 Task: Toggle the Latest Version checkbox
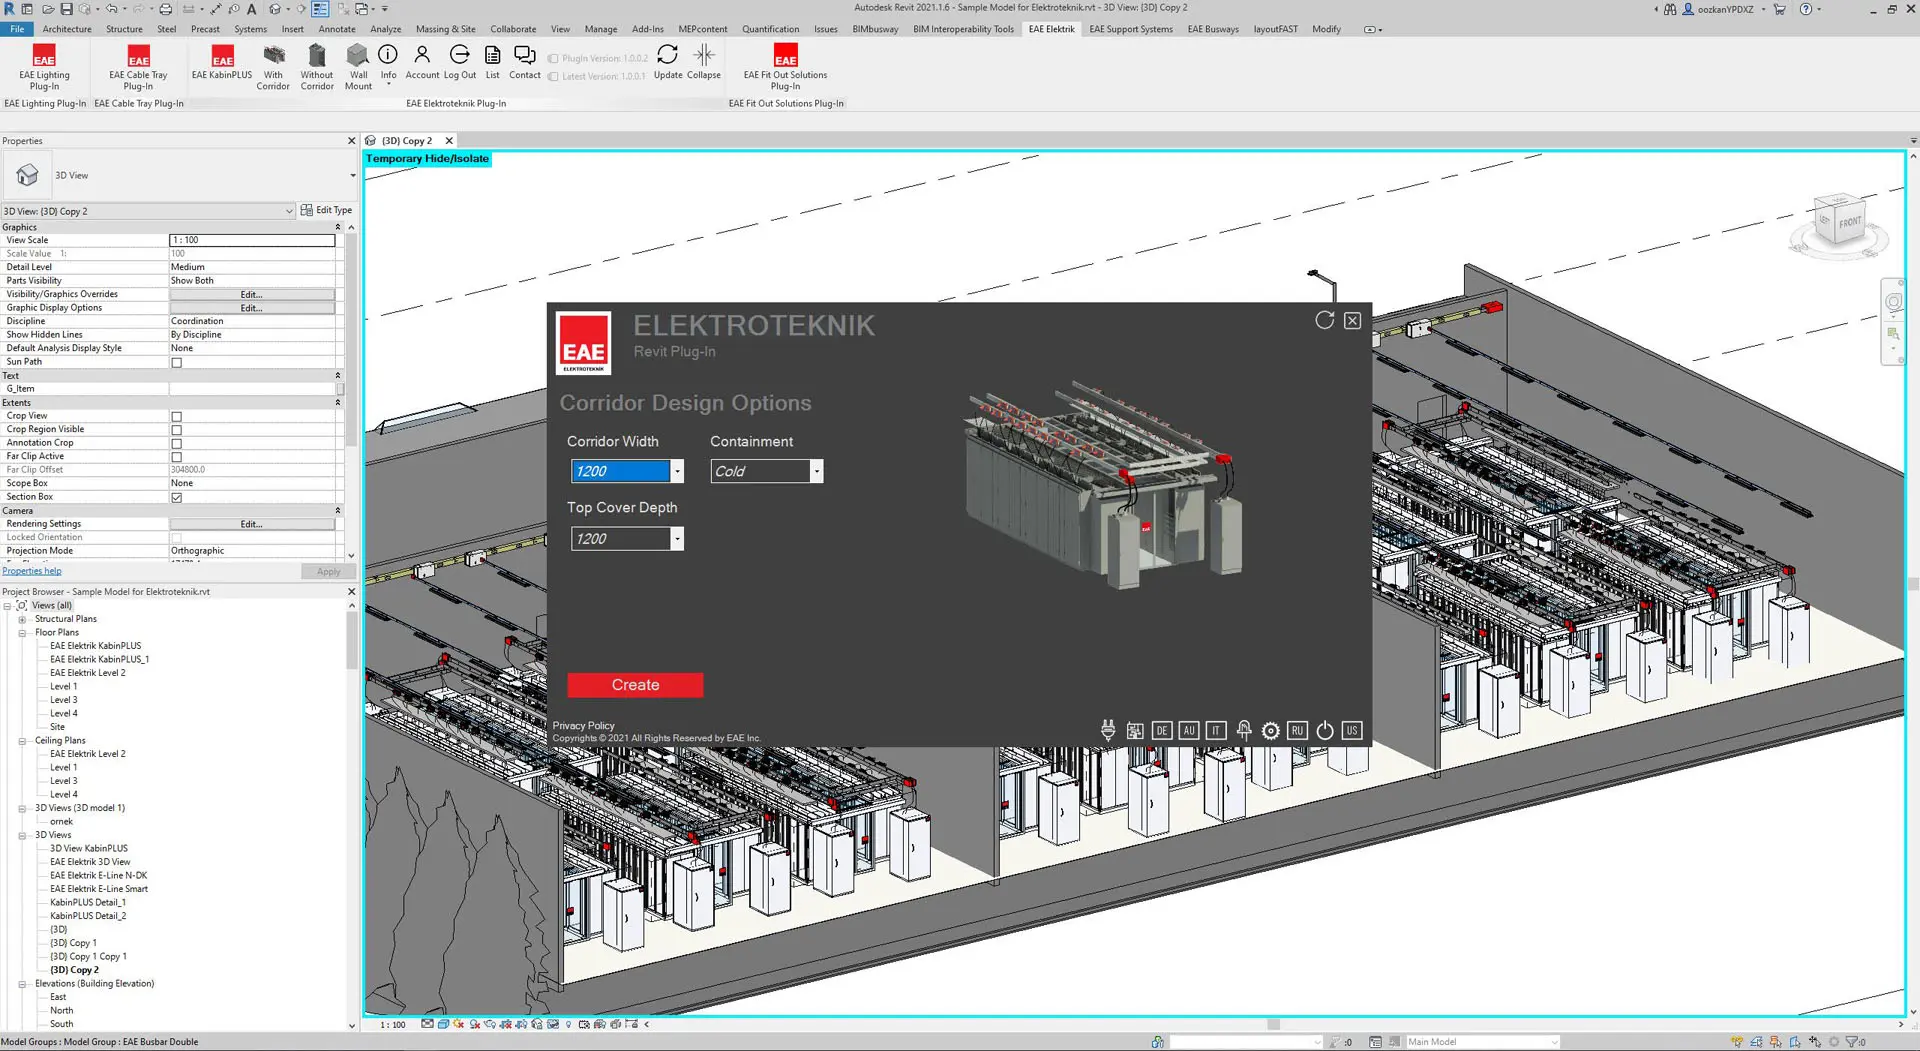(x=553, y=77)
